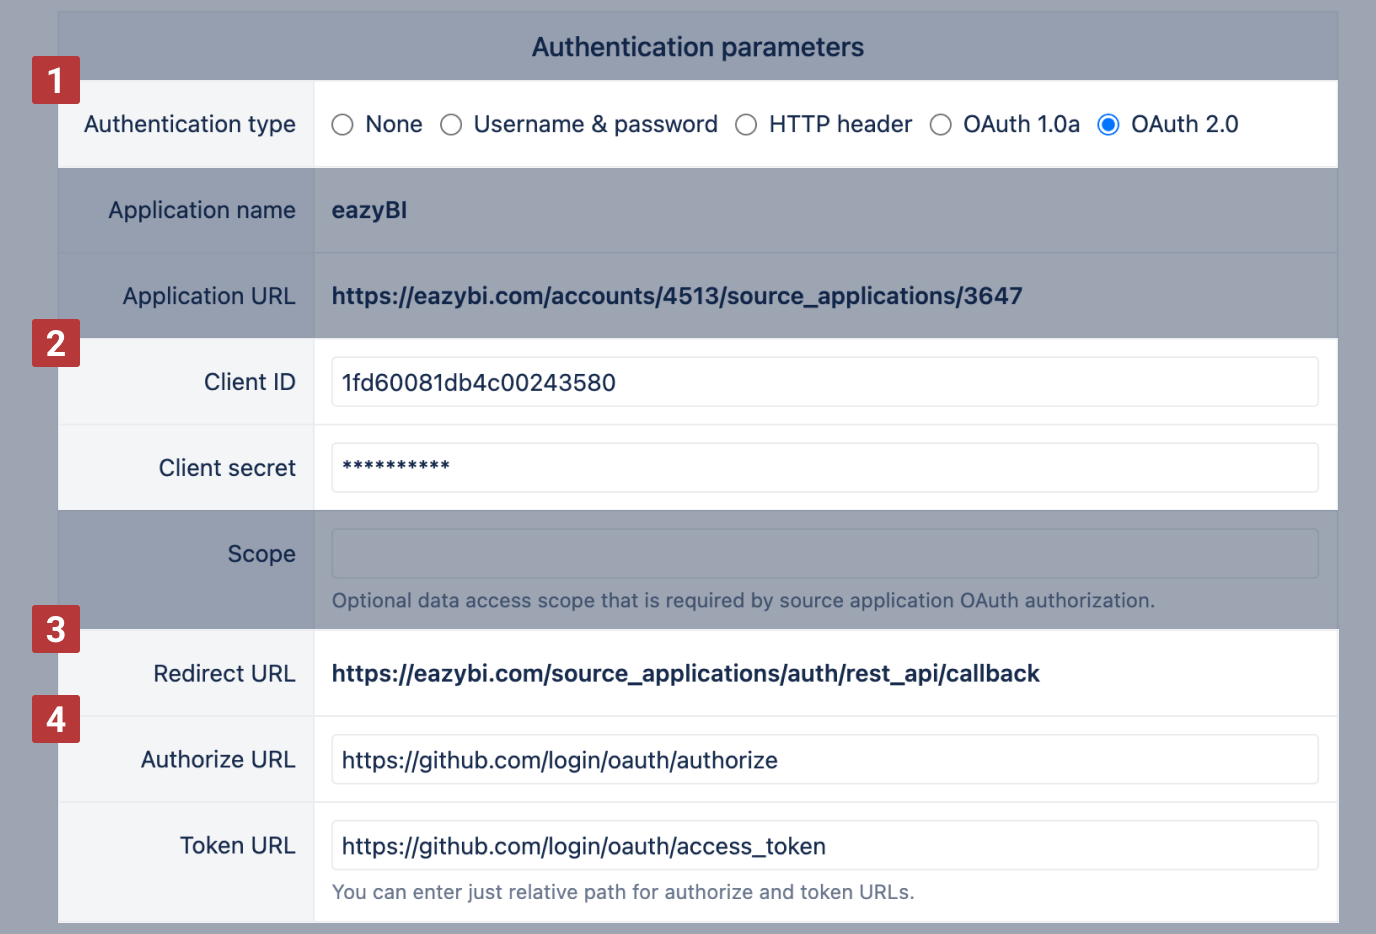1376x934 pixels.
Task: Open the eazyBI Application URL link
Action: 677,295
